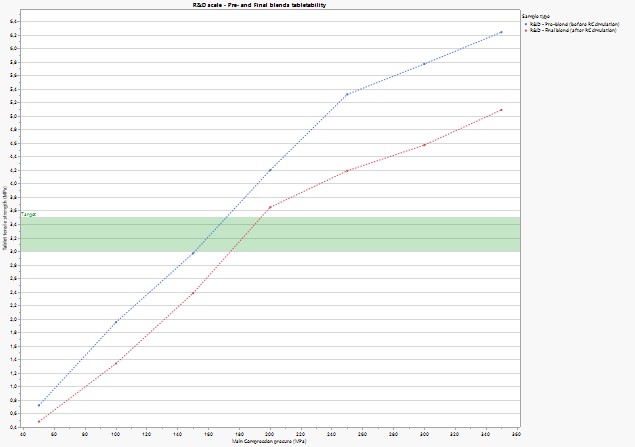The height and width of the screenshot is (447, 635).
Task: Click the chart title 'R&D scale' heading
Action: (273, 5)
